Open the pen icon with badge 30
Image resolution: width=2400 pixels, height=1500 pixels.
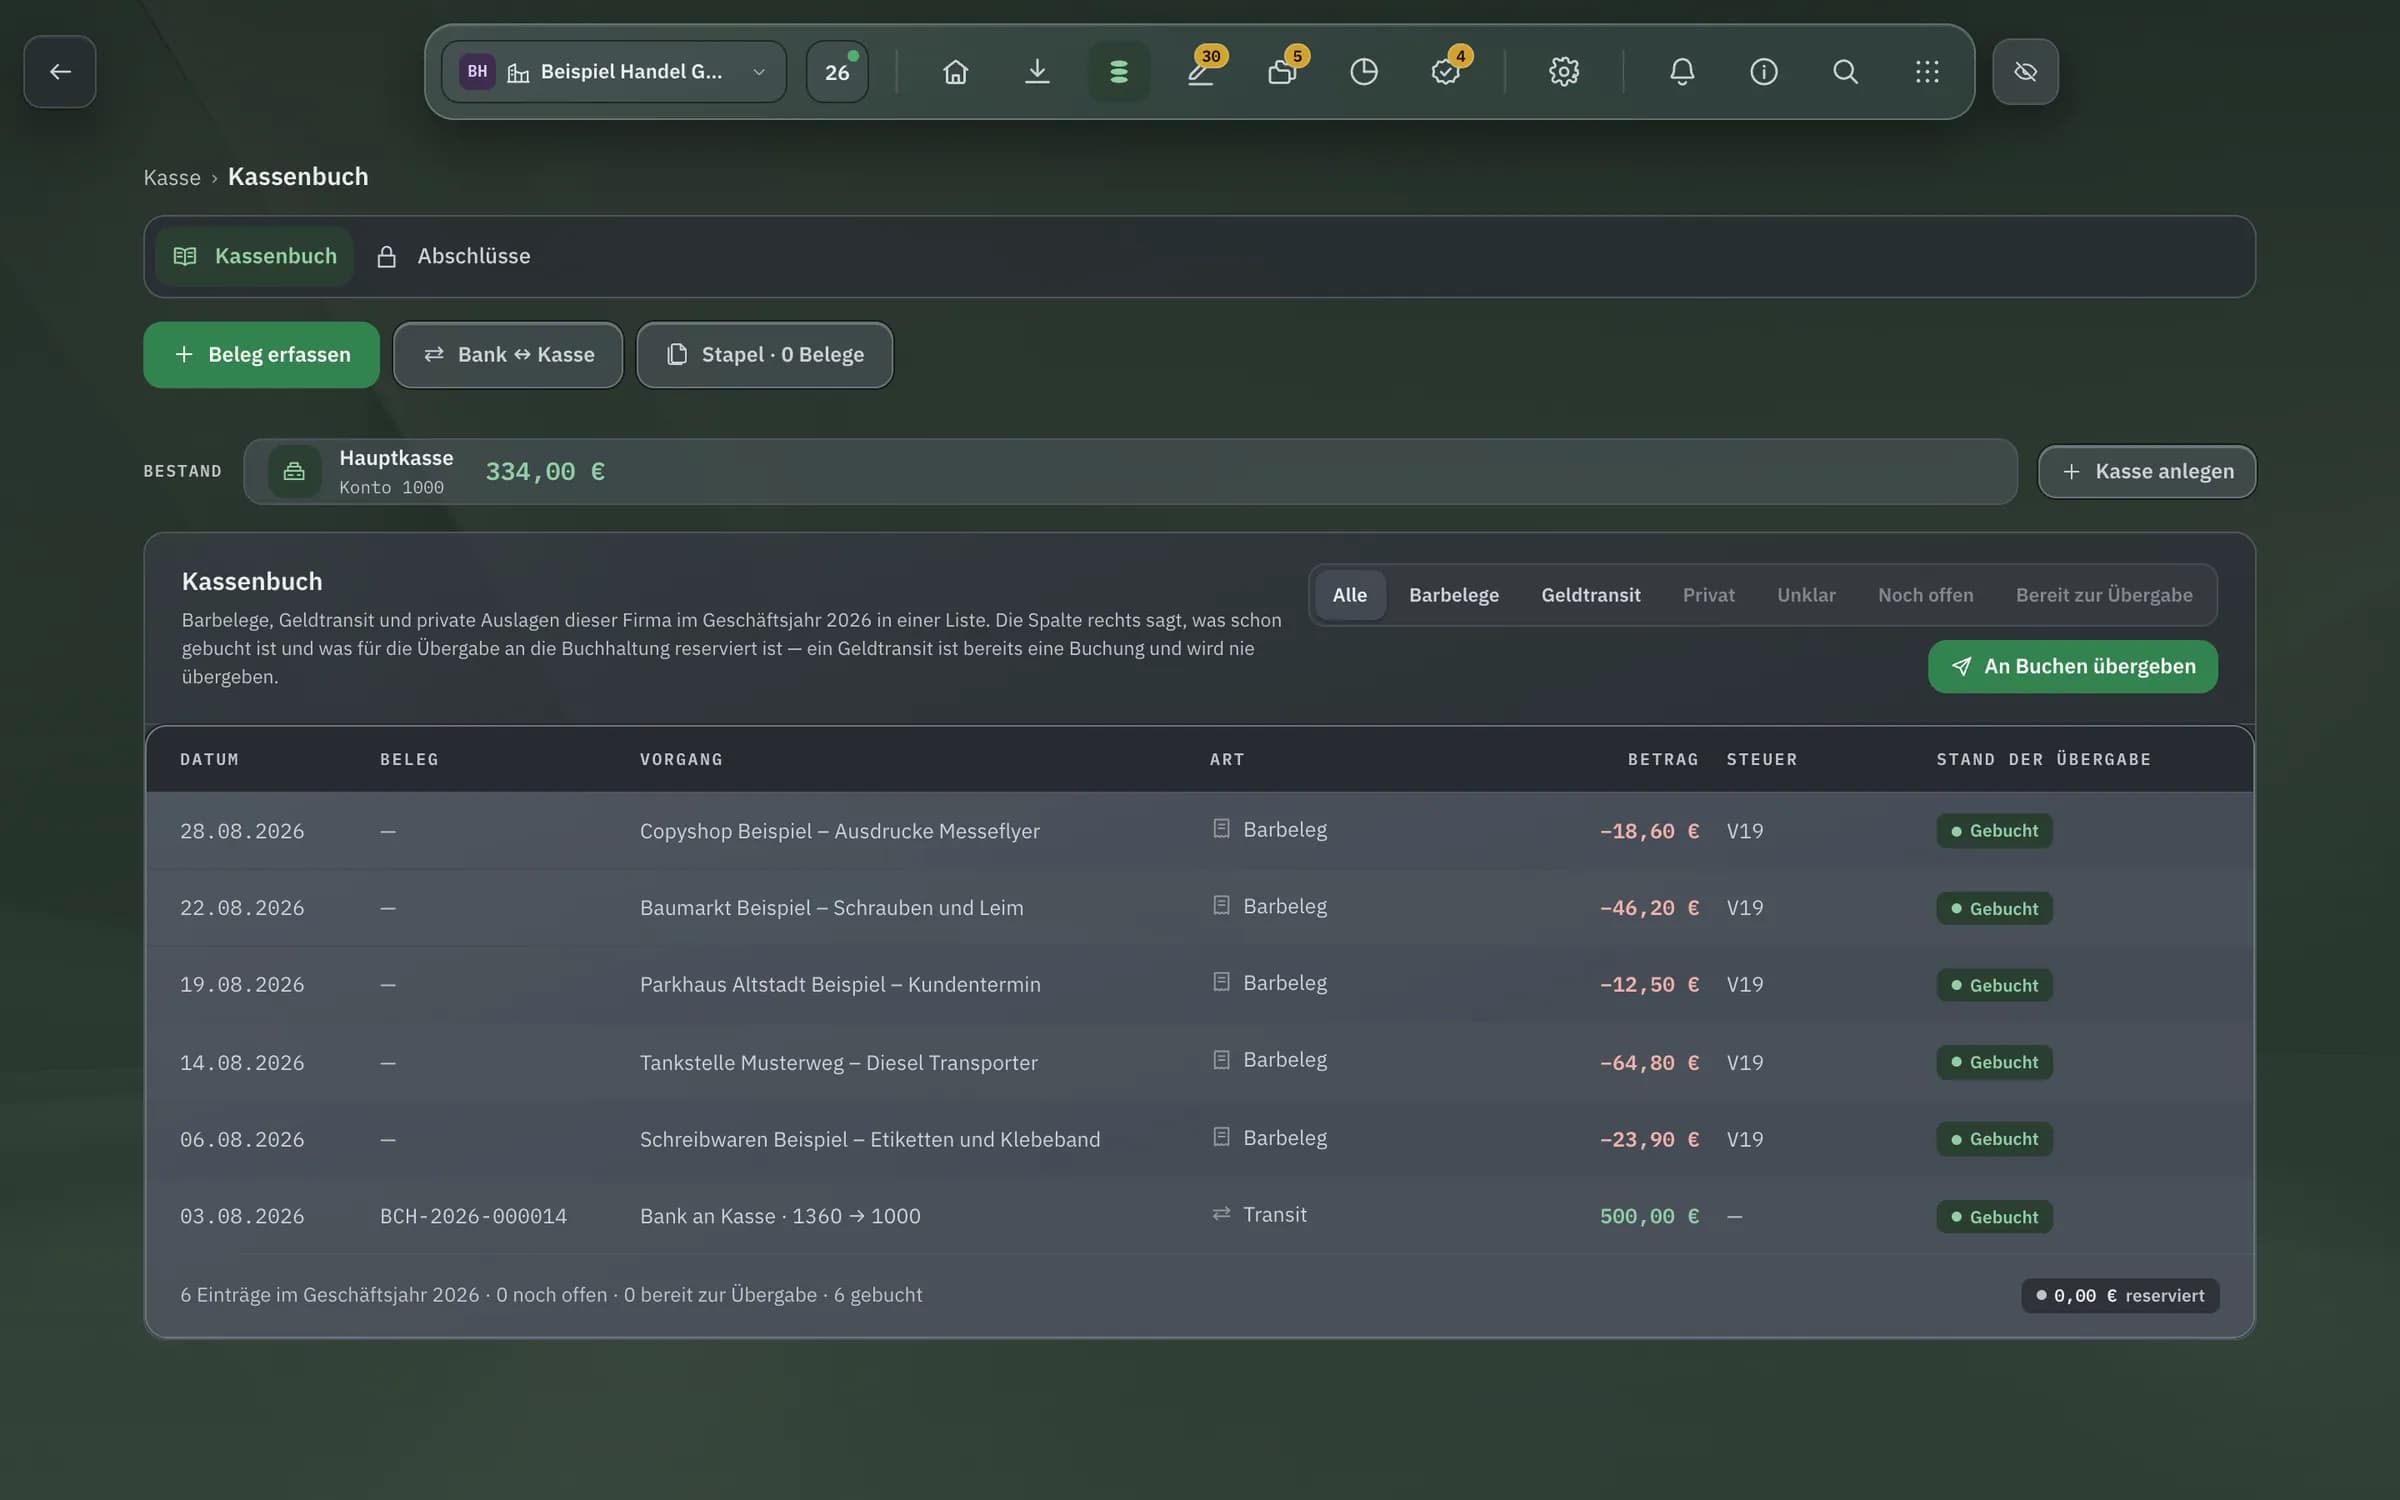pos(1200,71)
